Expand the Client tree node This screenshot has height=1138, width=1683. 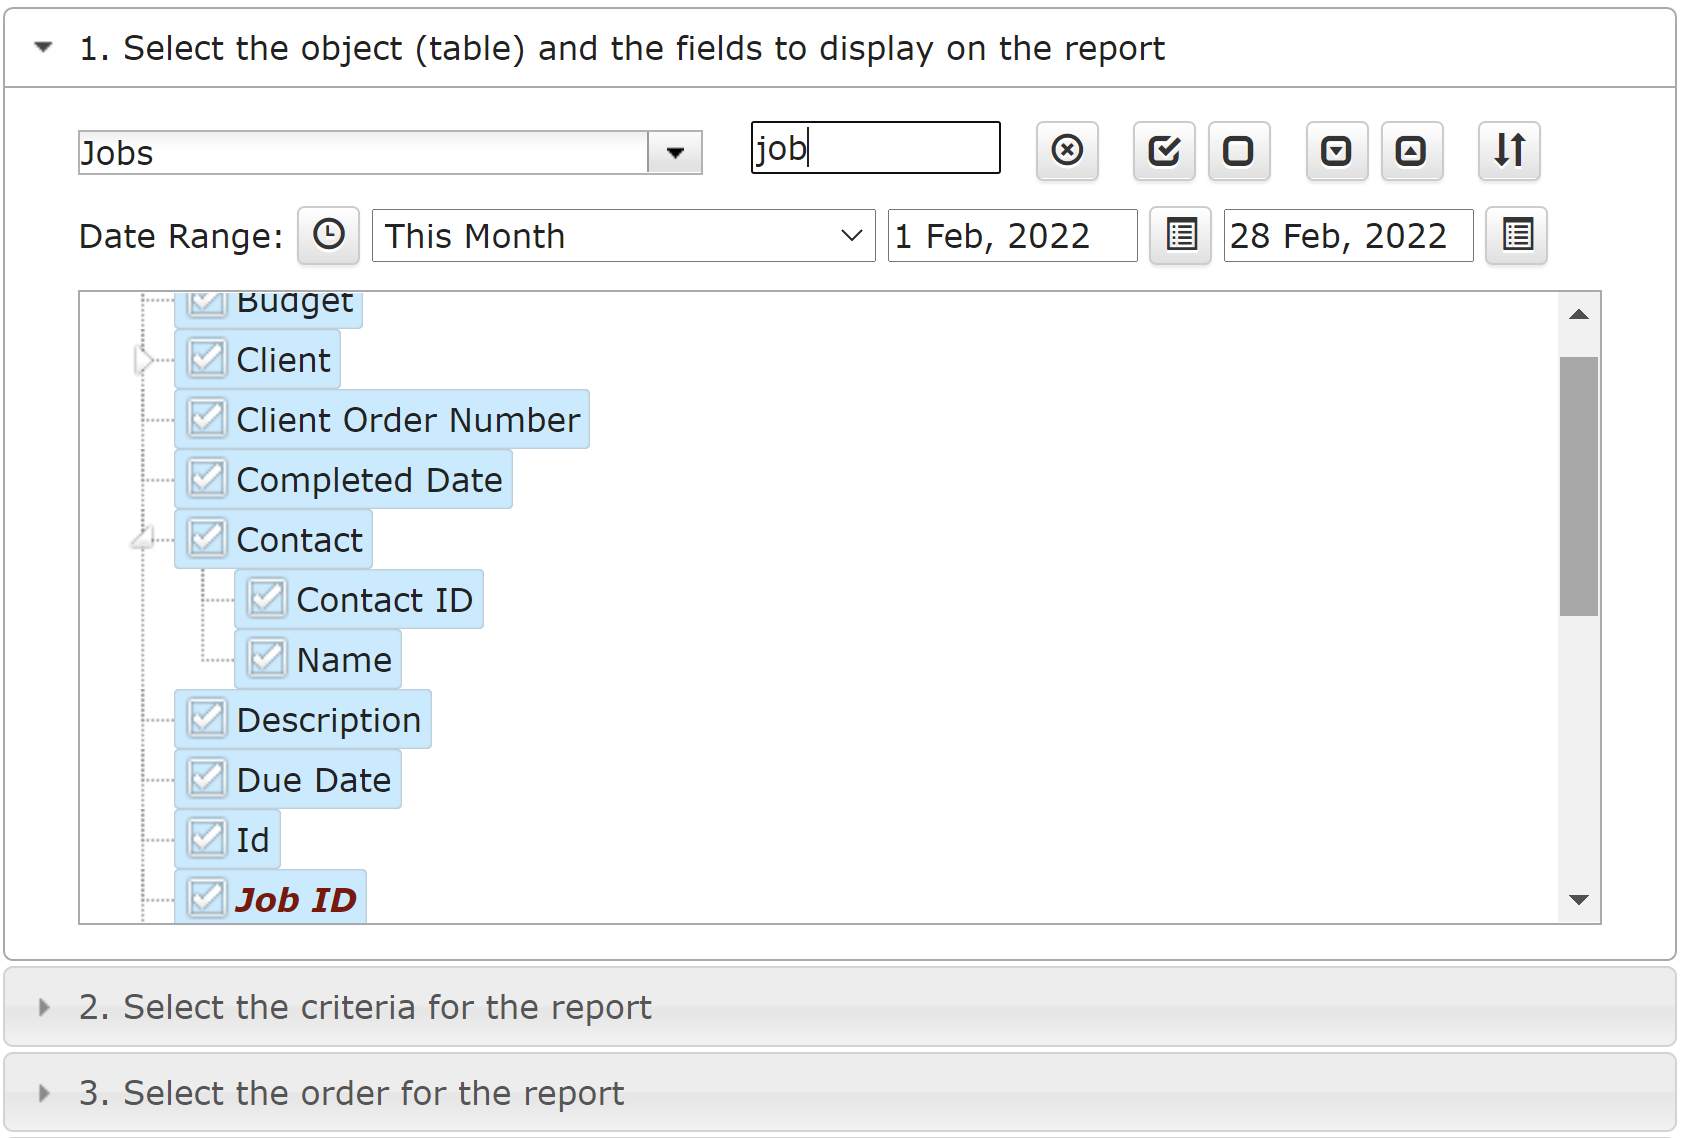[143, 360]
